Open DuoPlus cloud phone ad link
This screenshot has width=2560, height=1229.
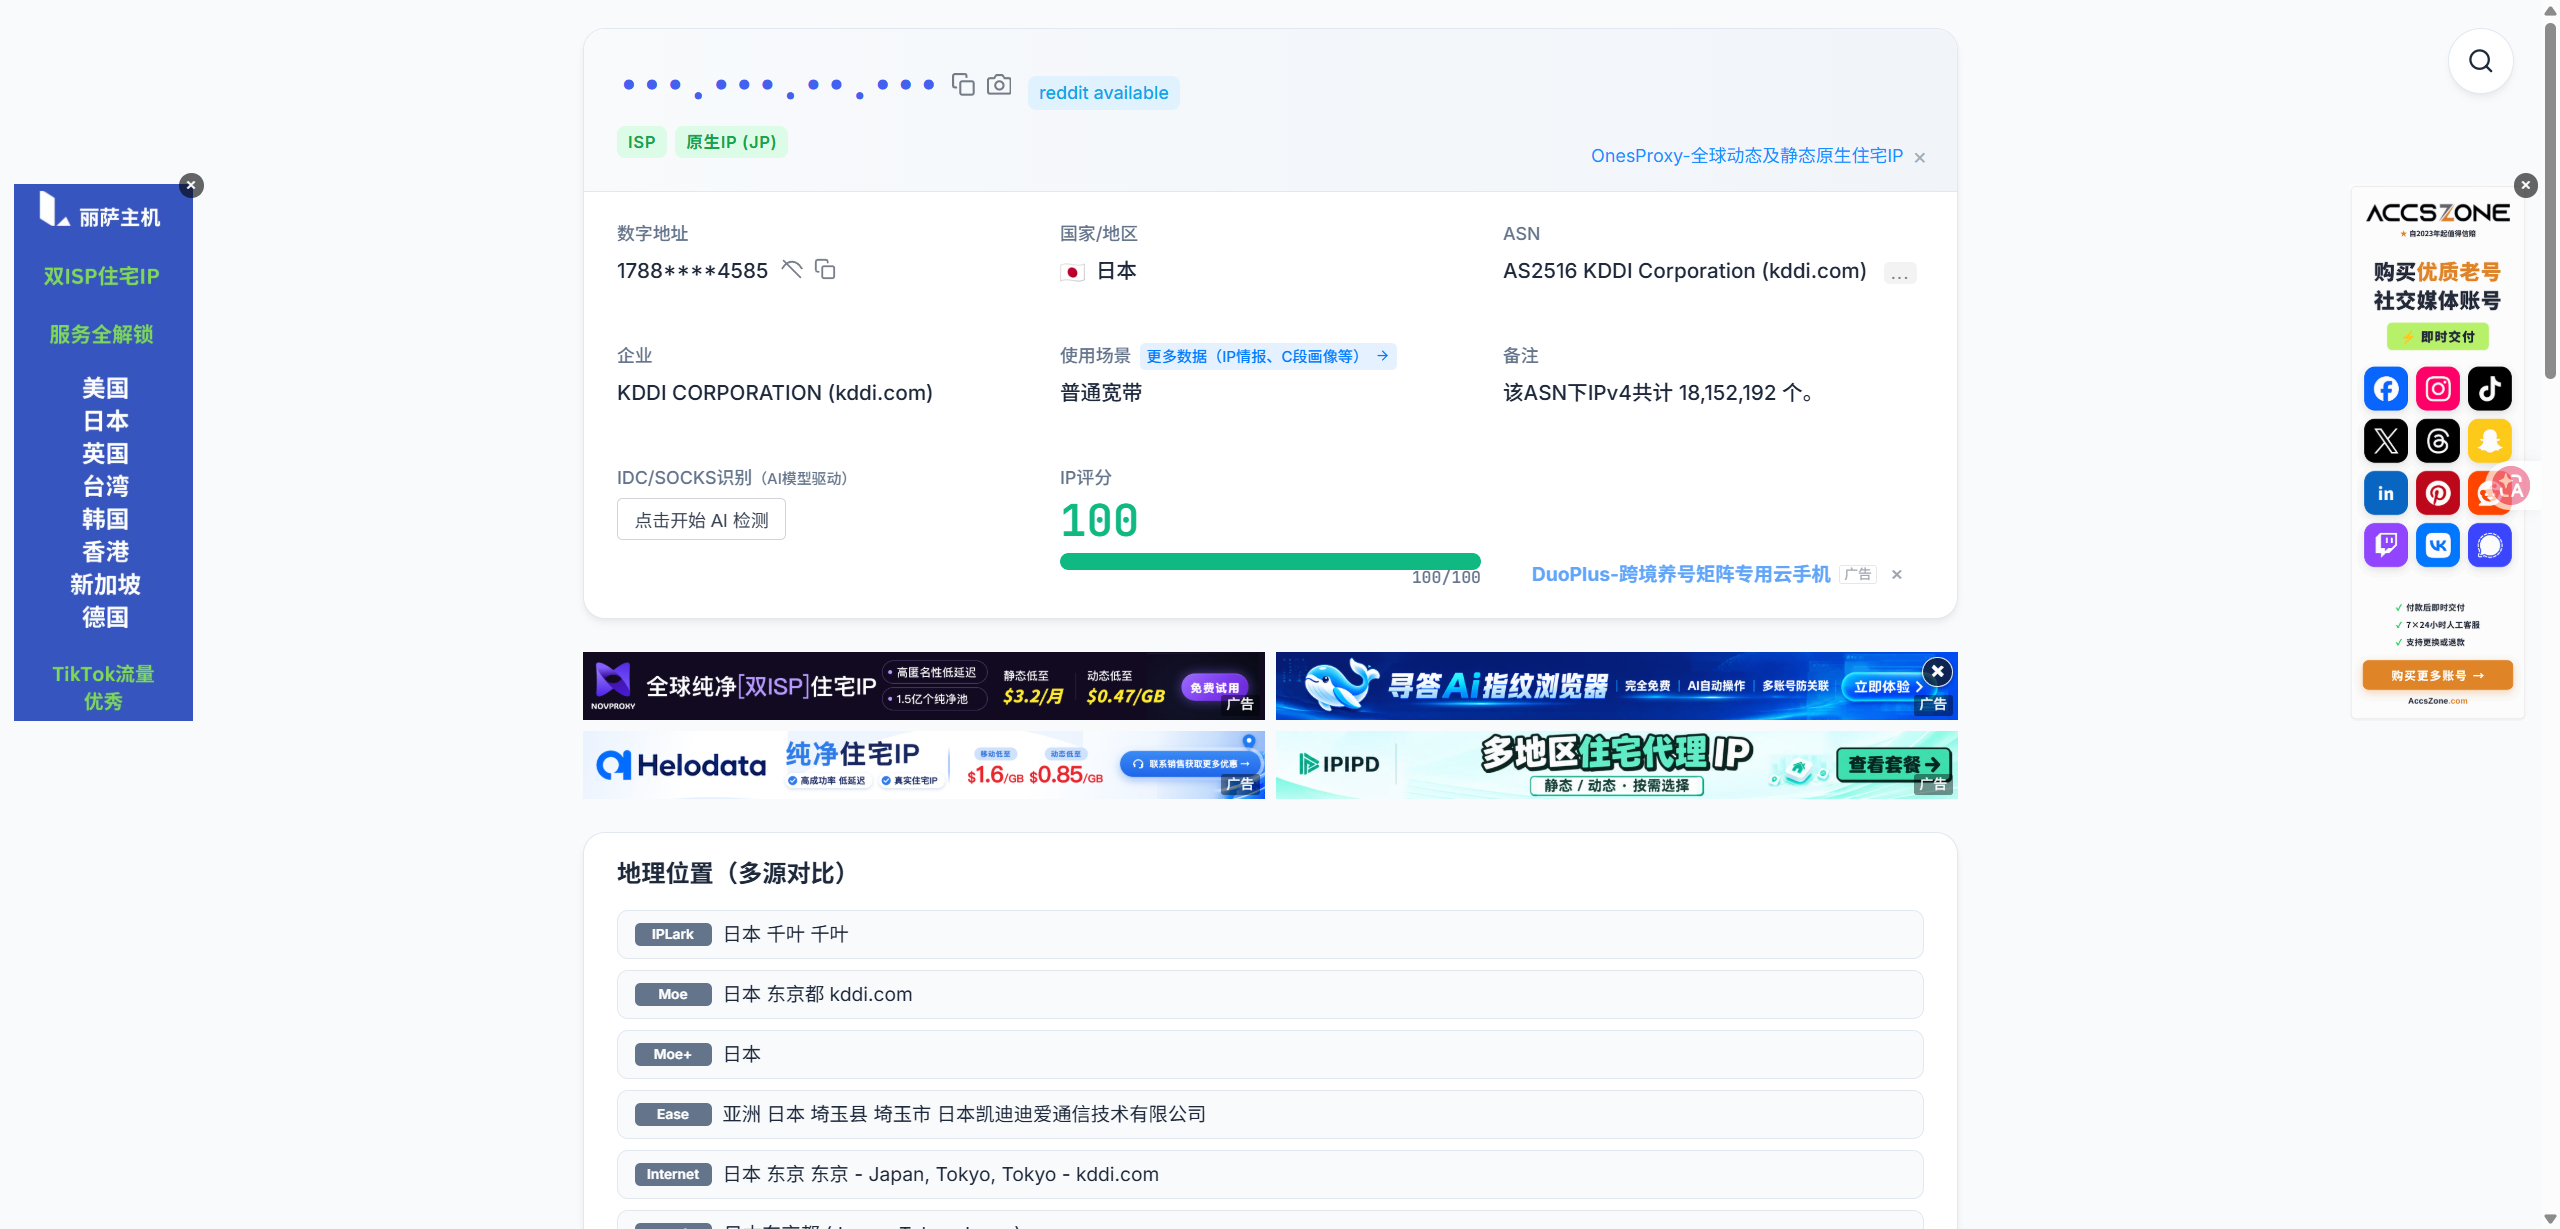click(1680, 574)
